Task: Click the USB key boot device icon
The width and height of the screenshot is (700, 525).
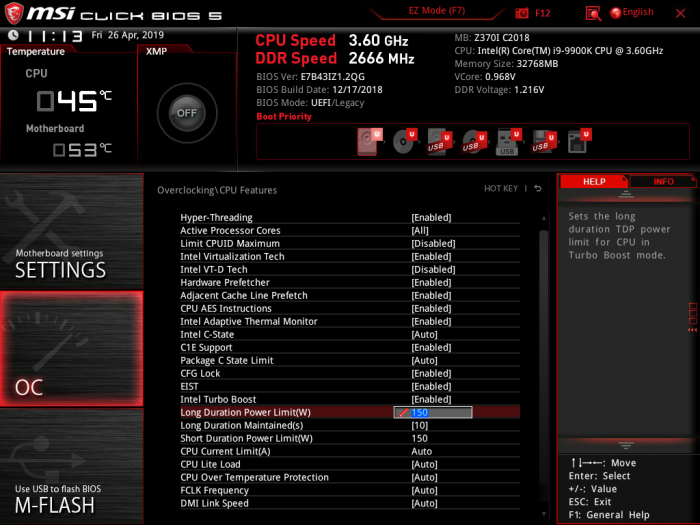Action: (x=507, y=142)
